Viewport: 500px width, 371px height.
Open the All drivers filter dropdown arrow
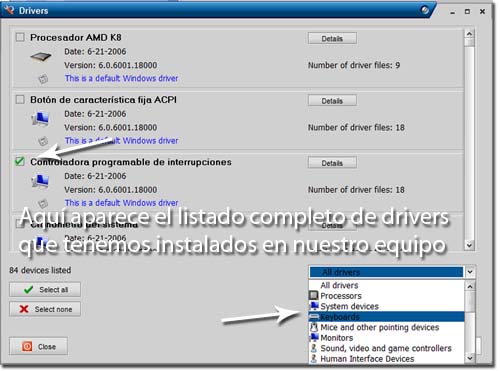tap(470, 272)
